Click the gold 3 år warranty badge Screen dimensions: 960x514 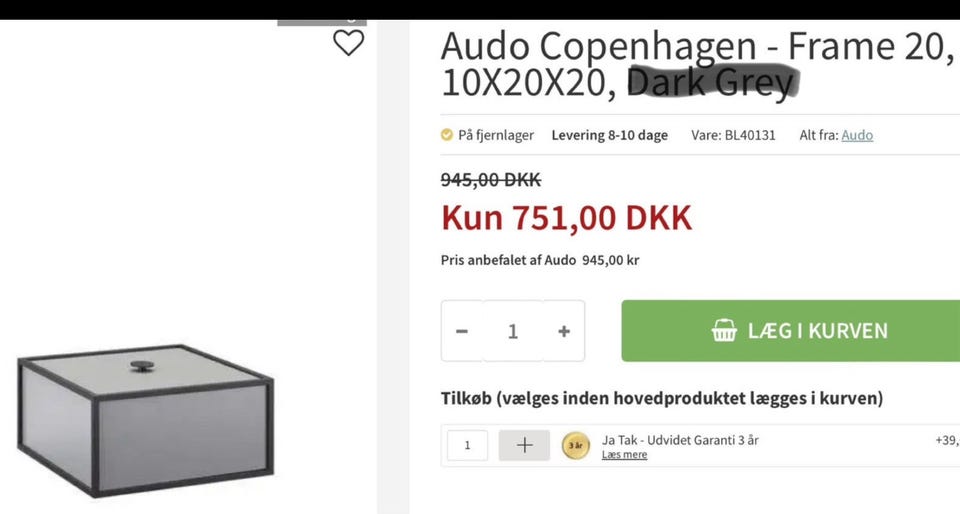pos(576,445)
